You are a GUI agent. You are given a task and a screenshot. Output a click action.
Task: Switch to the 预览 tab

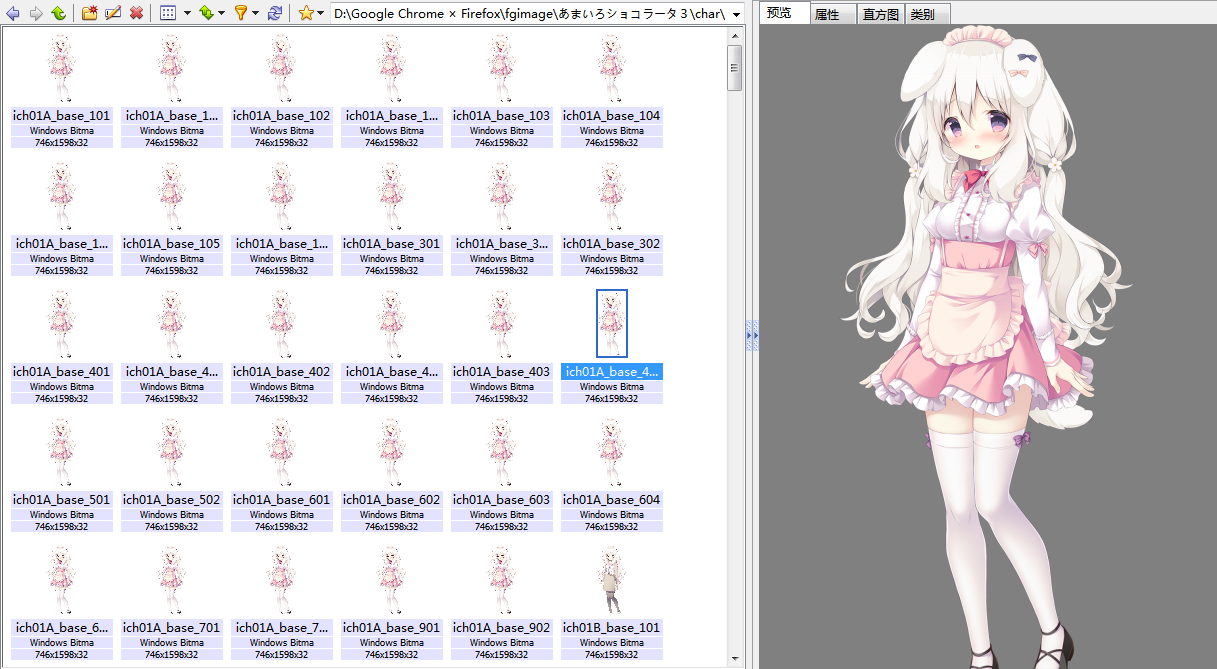click(x=784, y=13)
